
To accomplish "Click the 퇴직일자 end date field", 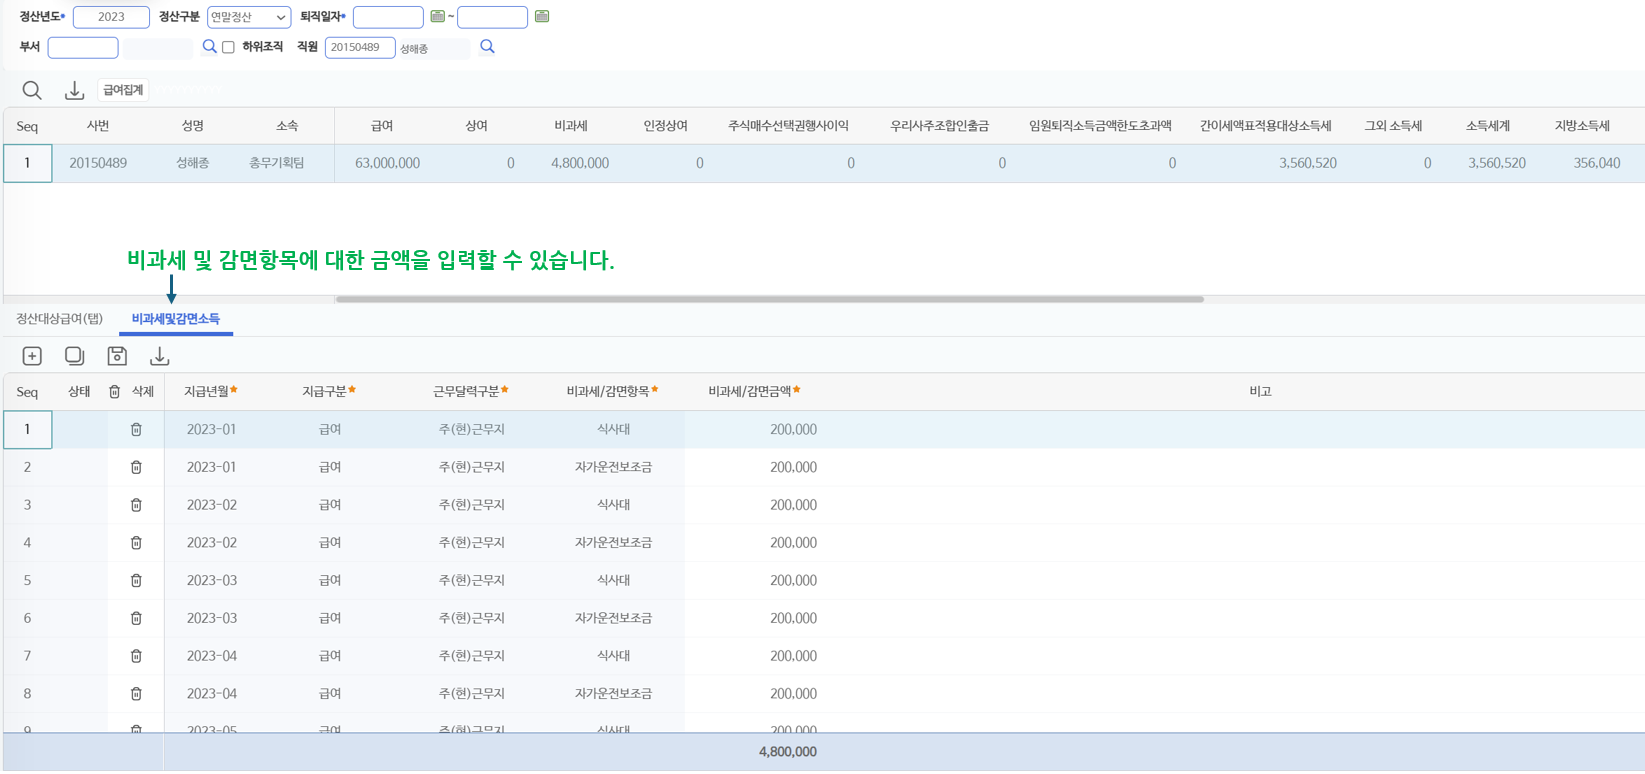I will [x=492, y=17].
